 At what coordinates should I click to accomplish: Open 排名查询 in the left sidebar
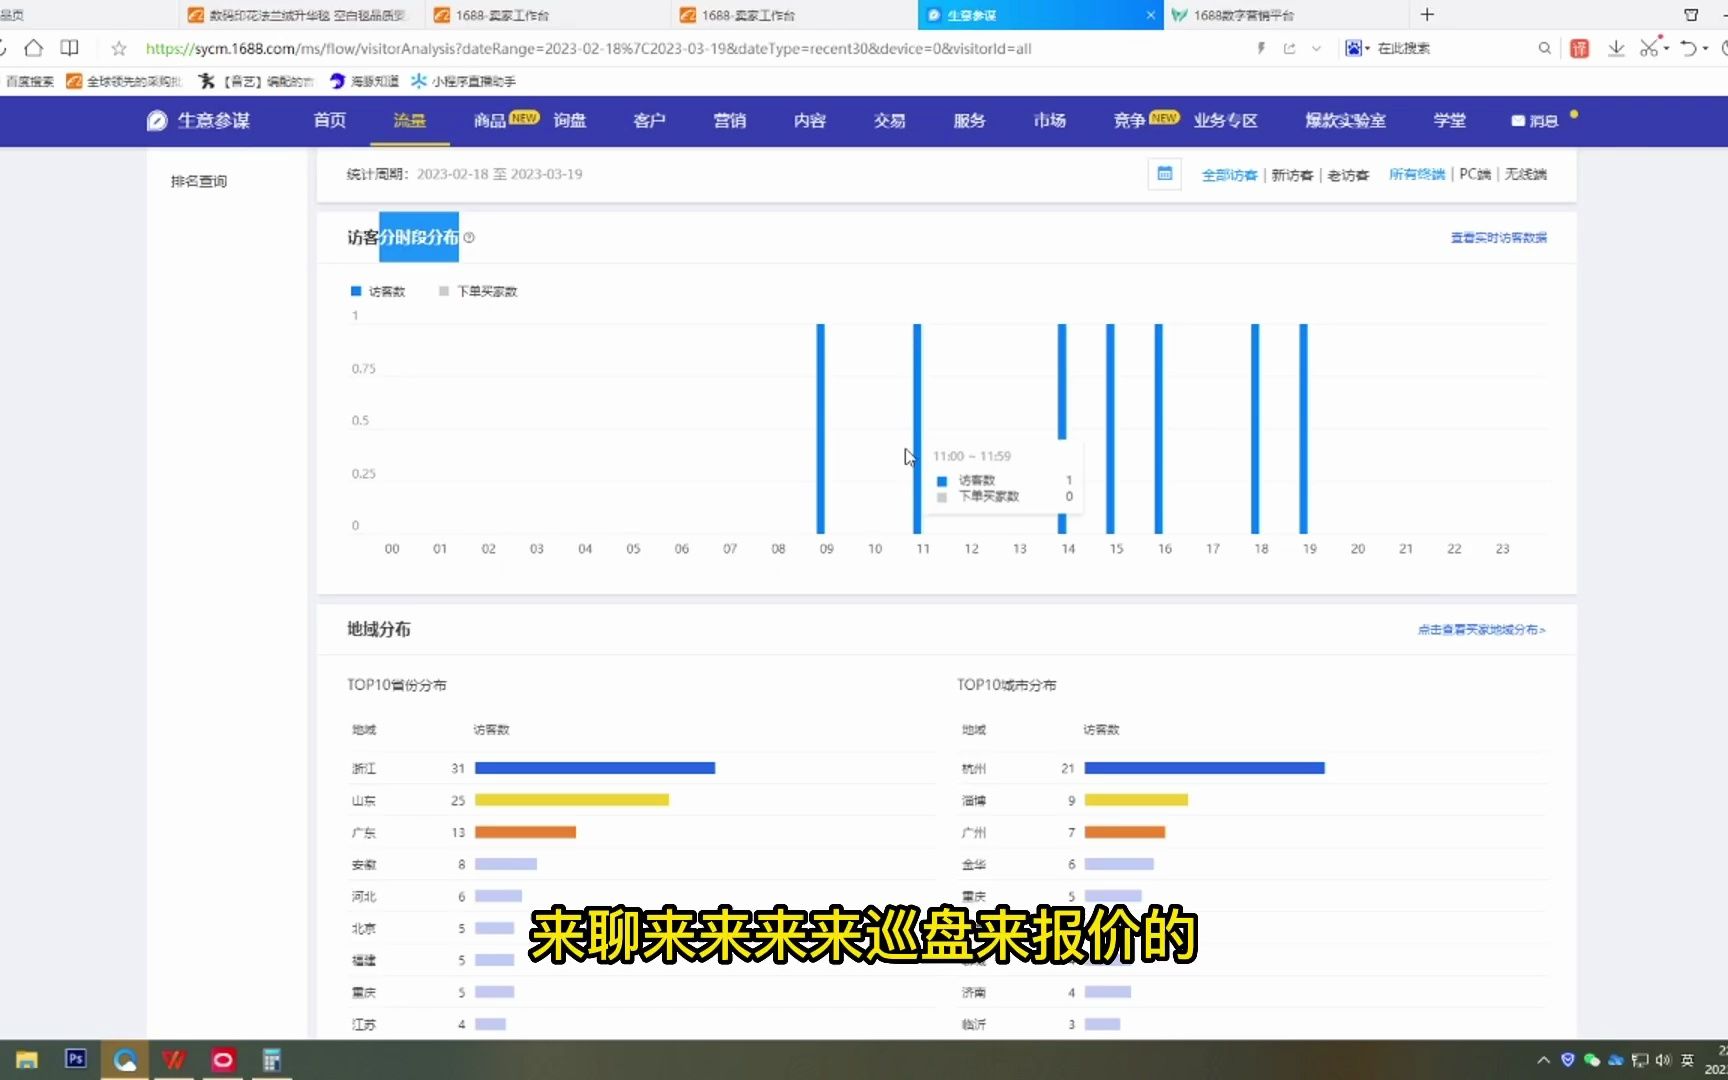pos(199,181)
